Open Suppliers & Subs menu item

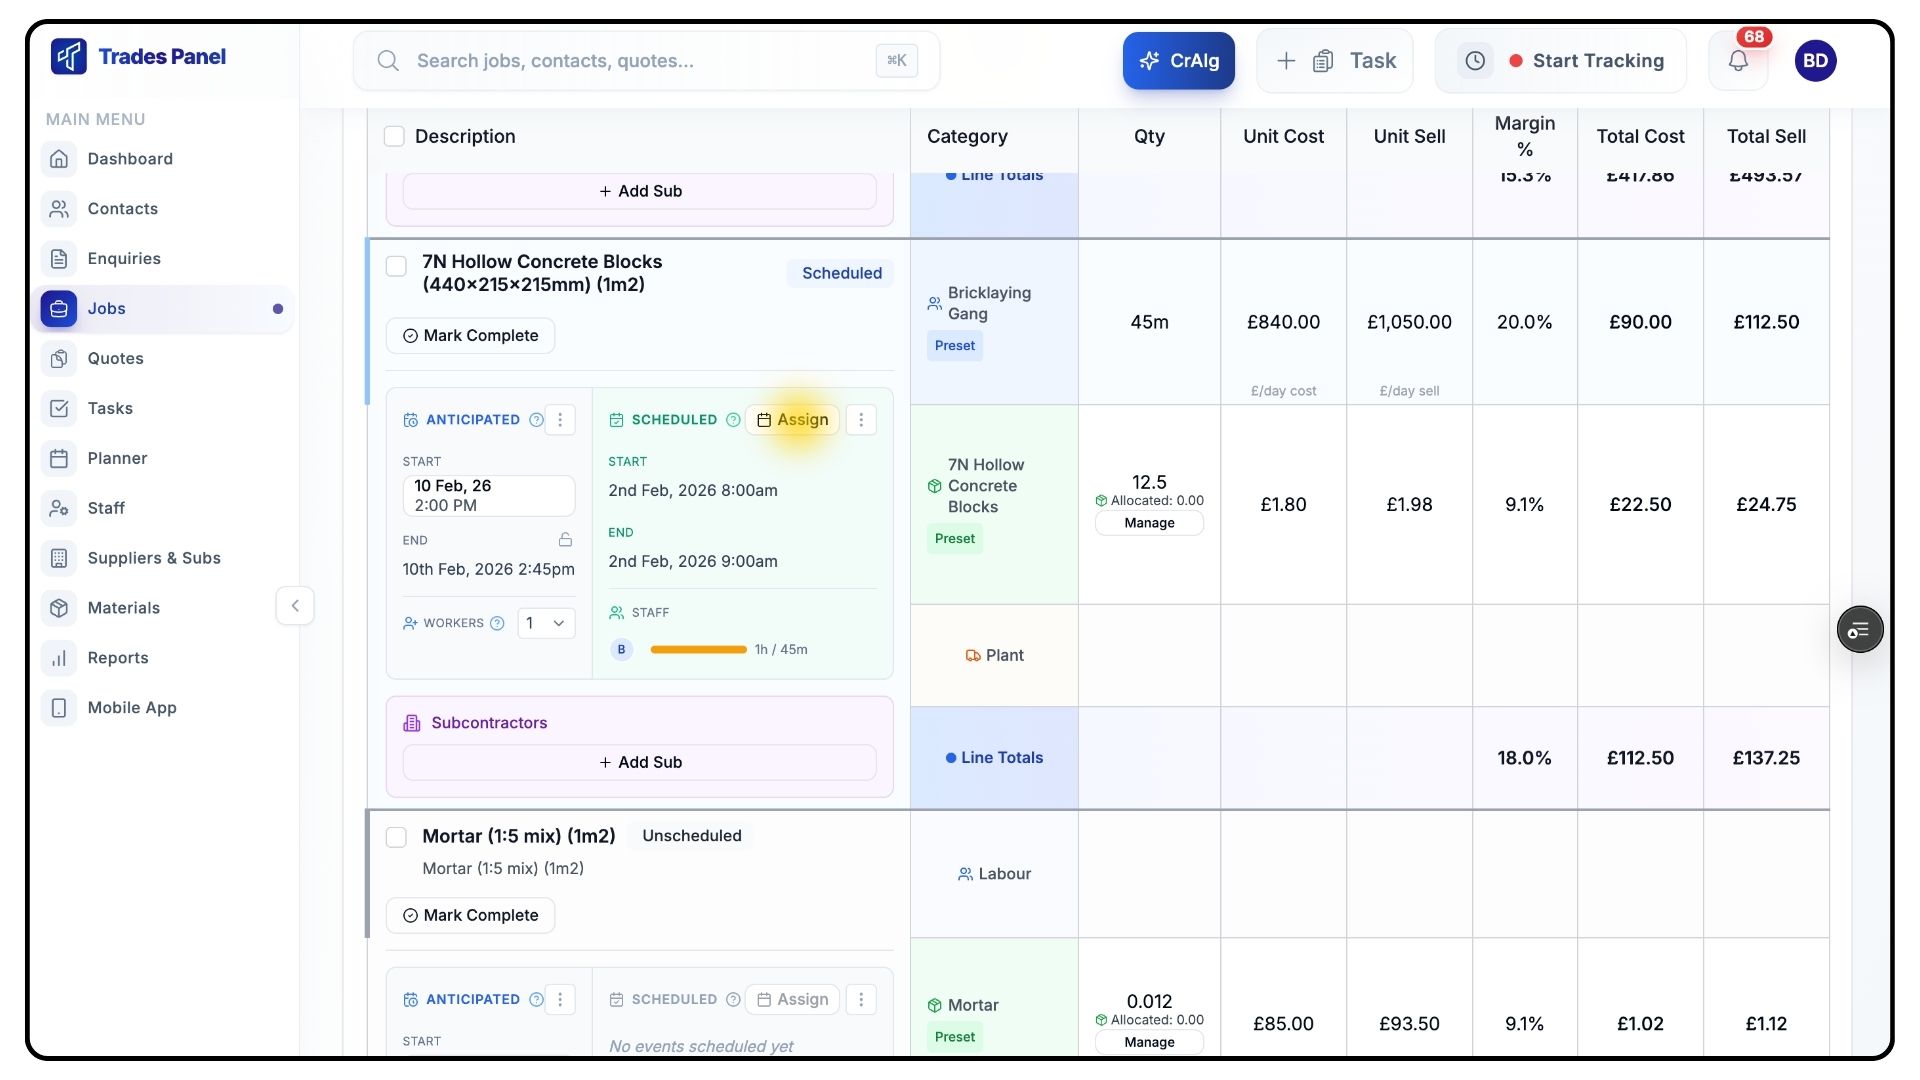[154, 558]
